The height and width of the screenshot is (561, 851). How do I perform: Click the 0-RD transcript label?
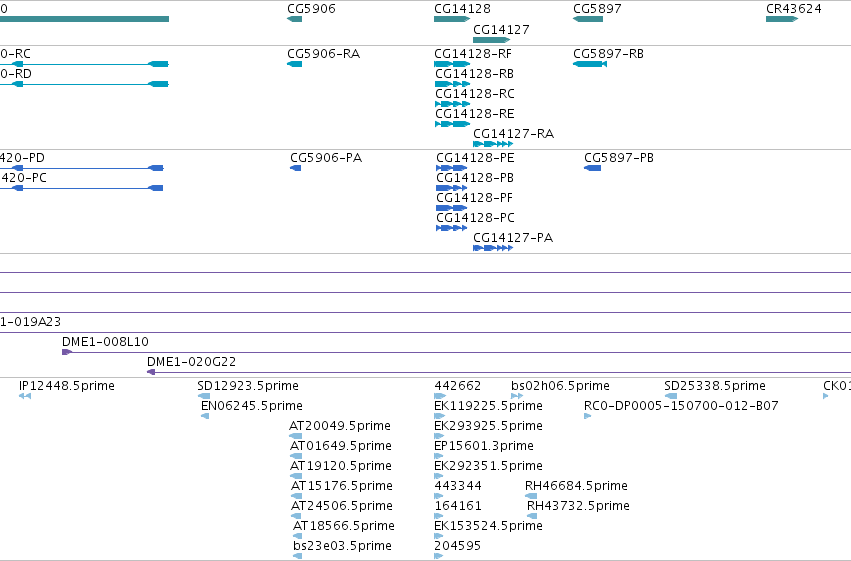click(16, 74)
